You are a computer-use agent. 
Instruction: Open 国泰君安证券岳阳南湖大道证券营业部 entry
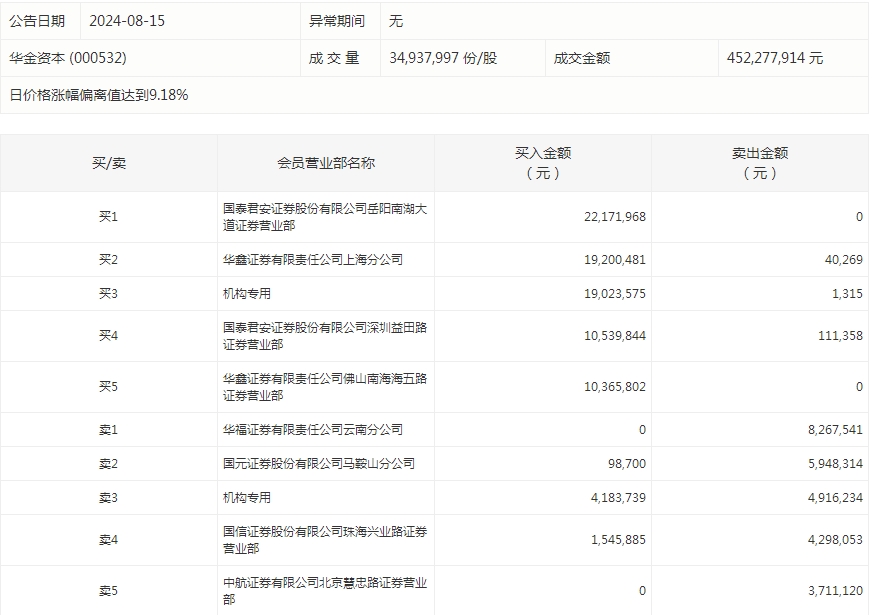[325, 217]
